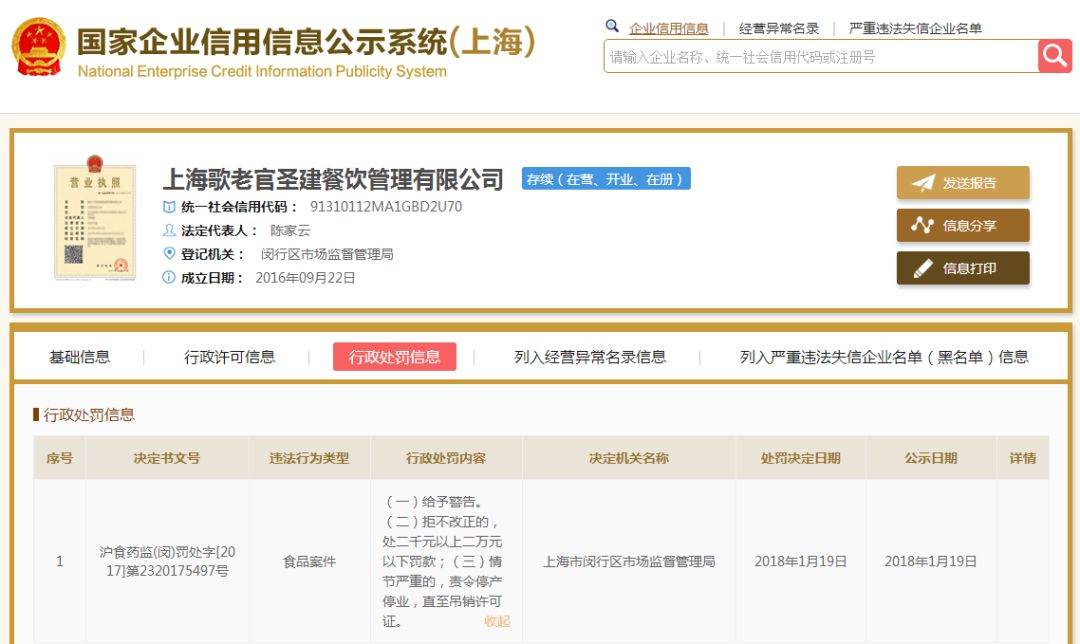
Task: Click document number 沪食药监(闵)罚处字[2017]第2320175497号
Action: (167, 561)
